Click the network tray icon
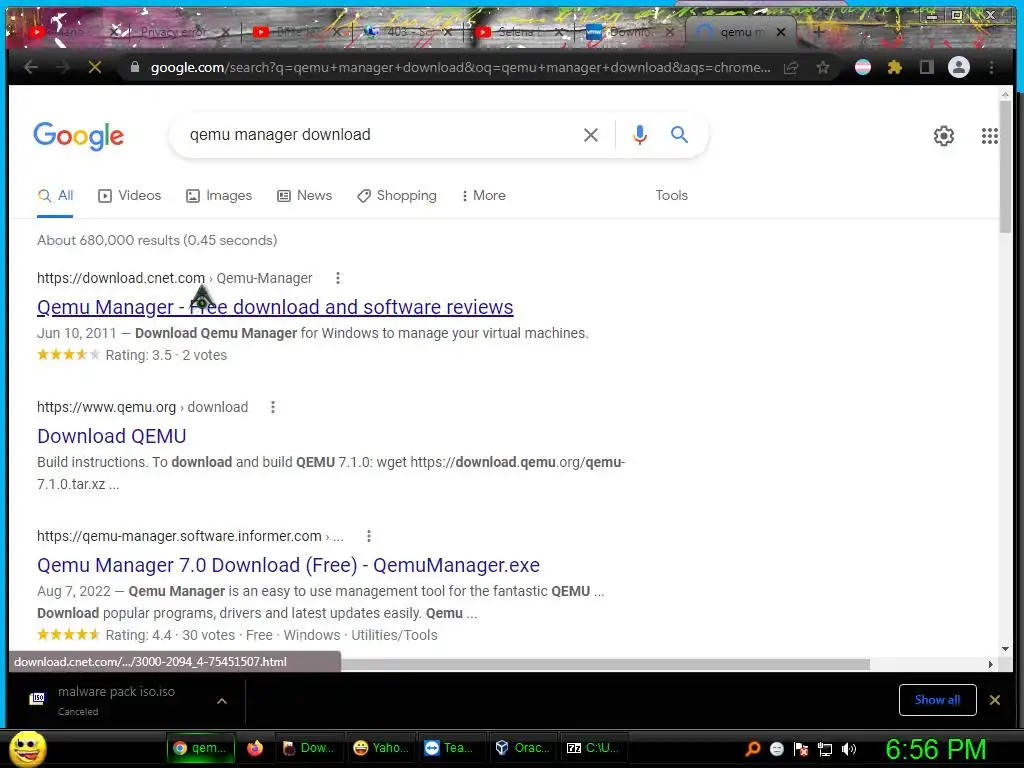This screenshot has width=1024, height=768. [825, 749]
